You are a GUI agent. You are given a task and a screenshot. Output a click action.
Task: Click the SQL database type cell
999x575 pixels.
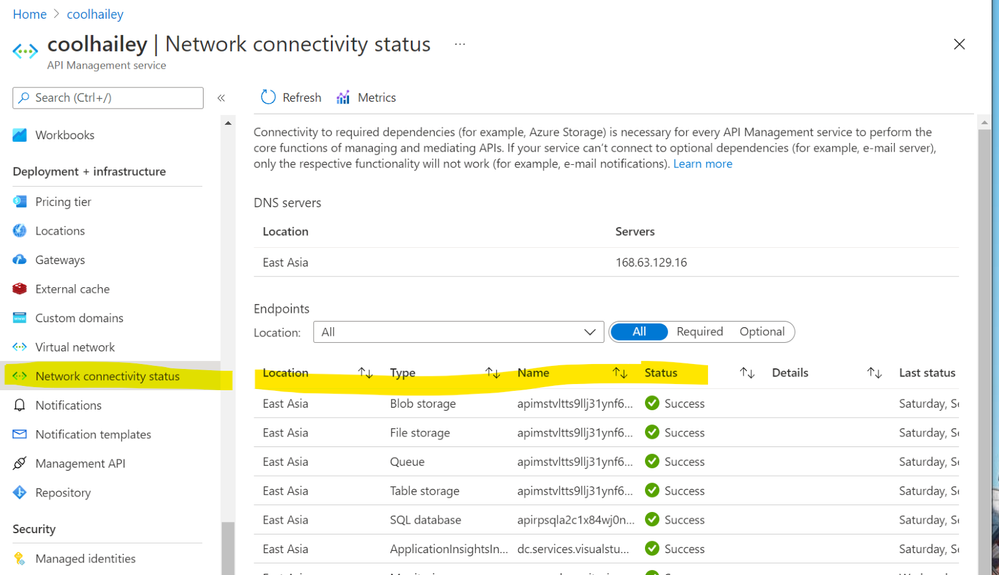426,520
